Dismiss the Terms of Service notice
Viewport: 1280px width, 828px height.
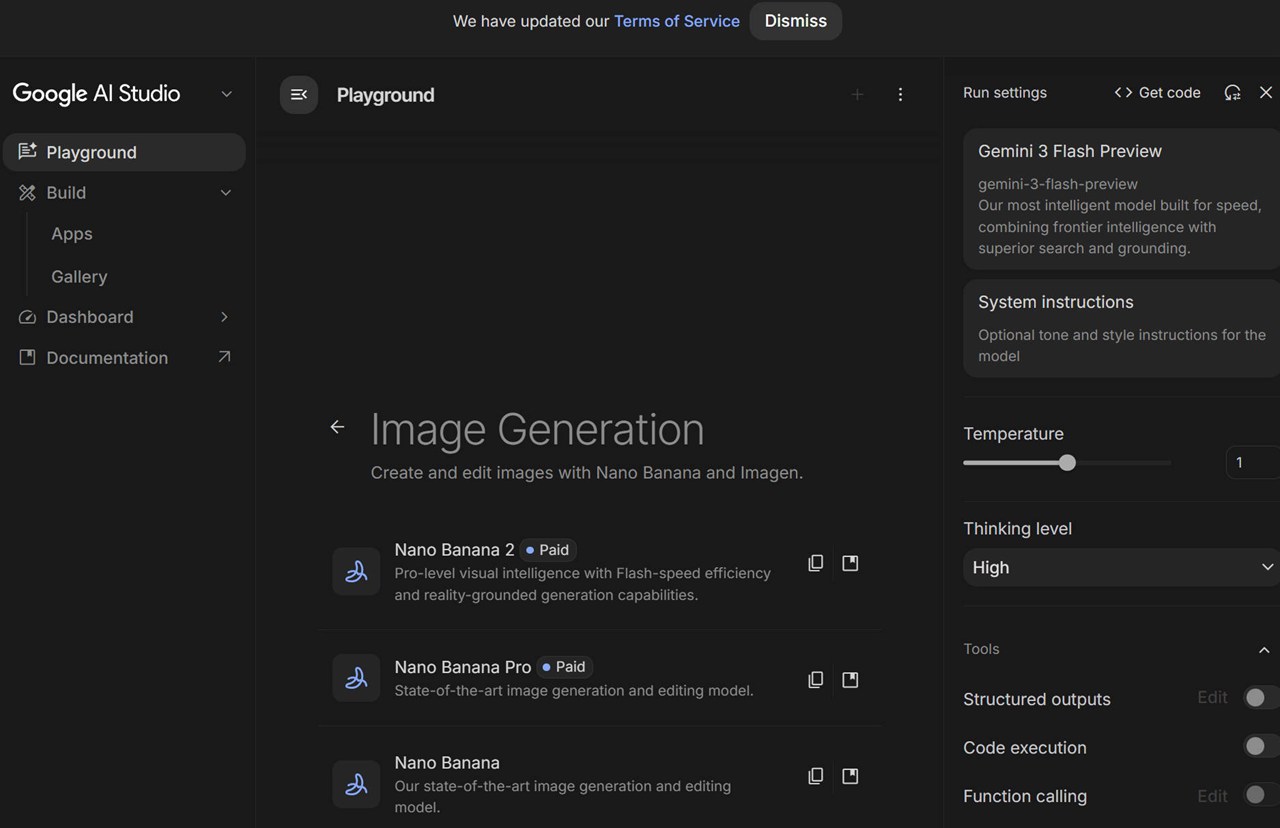(796, 21)
